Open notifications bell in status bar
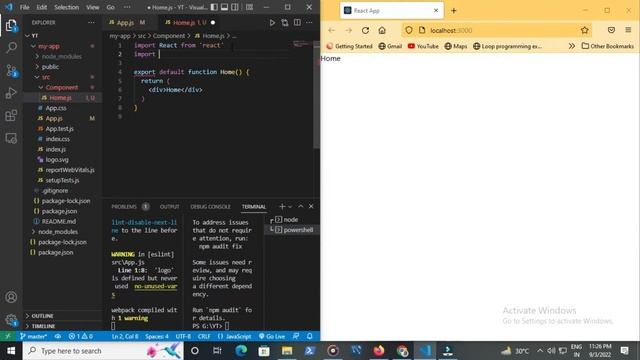Image resolution: width=640 pixels, height=360 pixels. tap(309, 336)
